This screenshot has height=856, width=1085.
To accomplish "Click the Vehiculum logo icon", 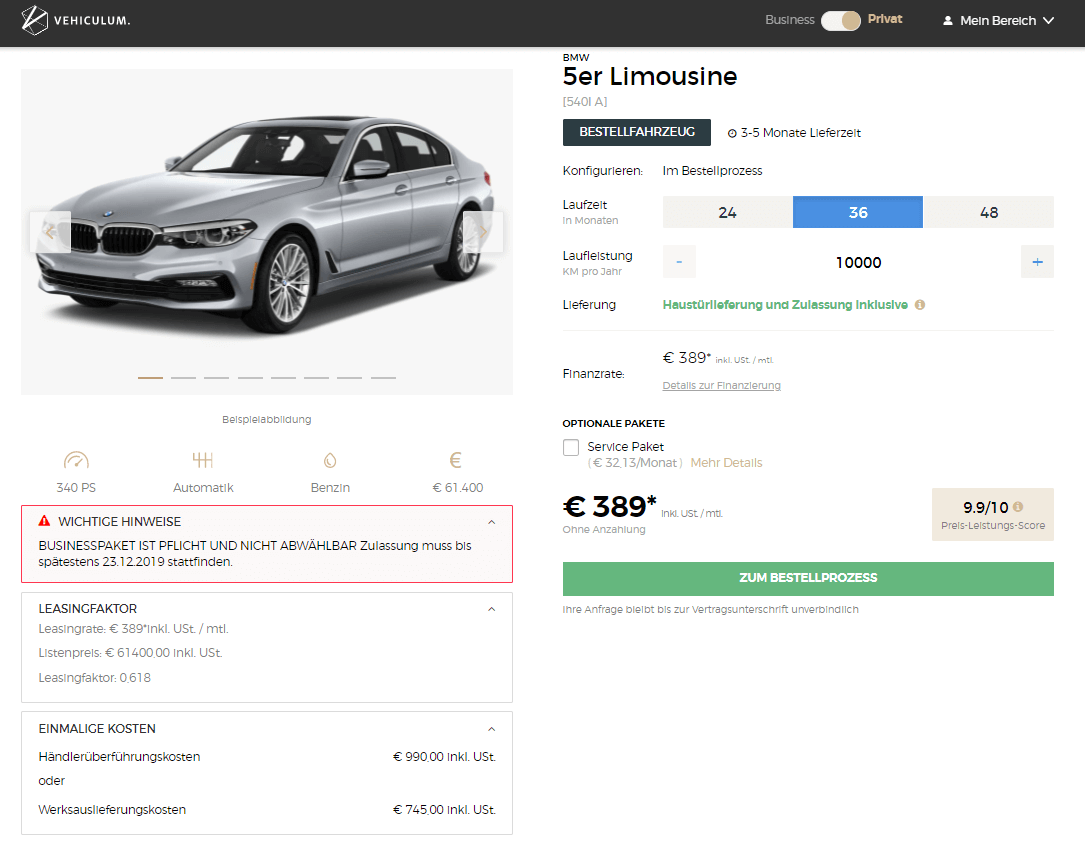I will pyautogui.click(x=35, y=20).
